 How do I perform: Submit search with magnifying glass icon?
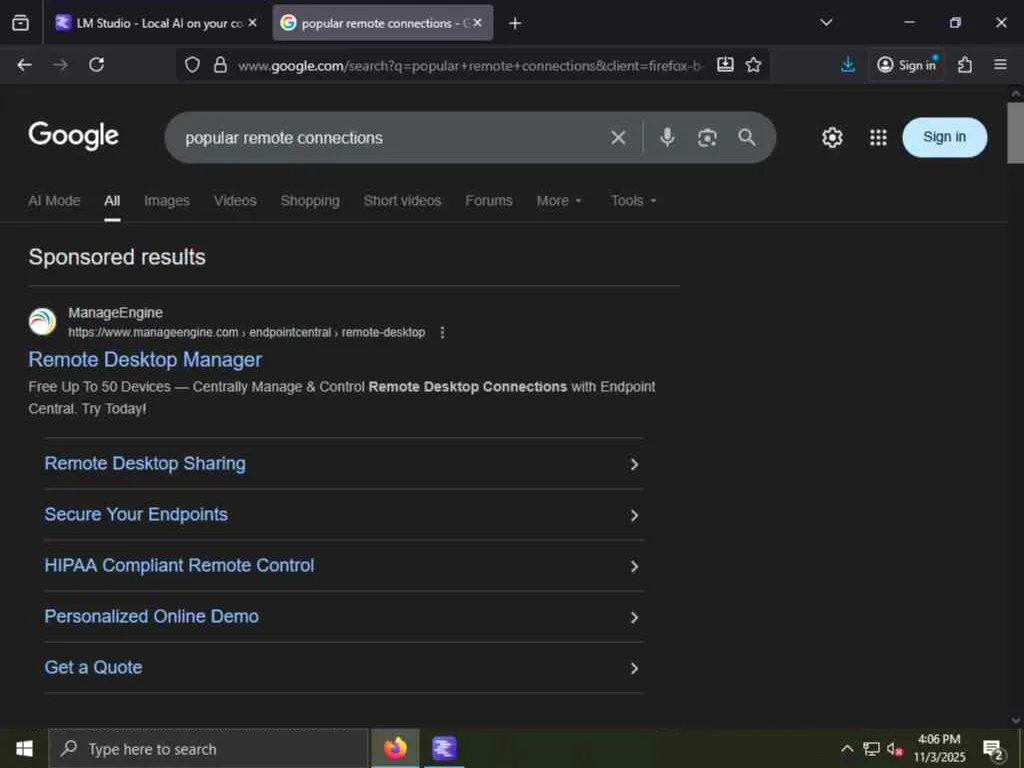pos(746,137)
